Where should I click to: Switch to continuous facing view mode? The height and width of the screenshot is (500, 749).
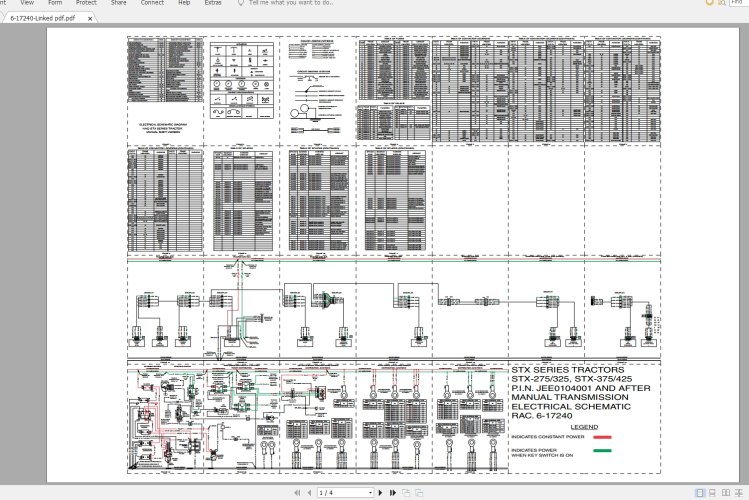(x=739, y=493)
